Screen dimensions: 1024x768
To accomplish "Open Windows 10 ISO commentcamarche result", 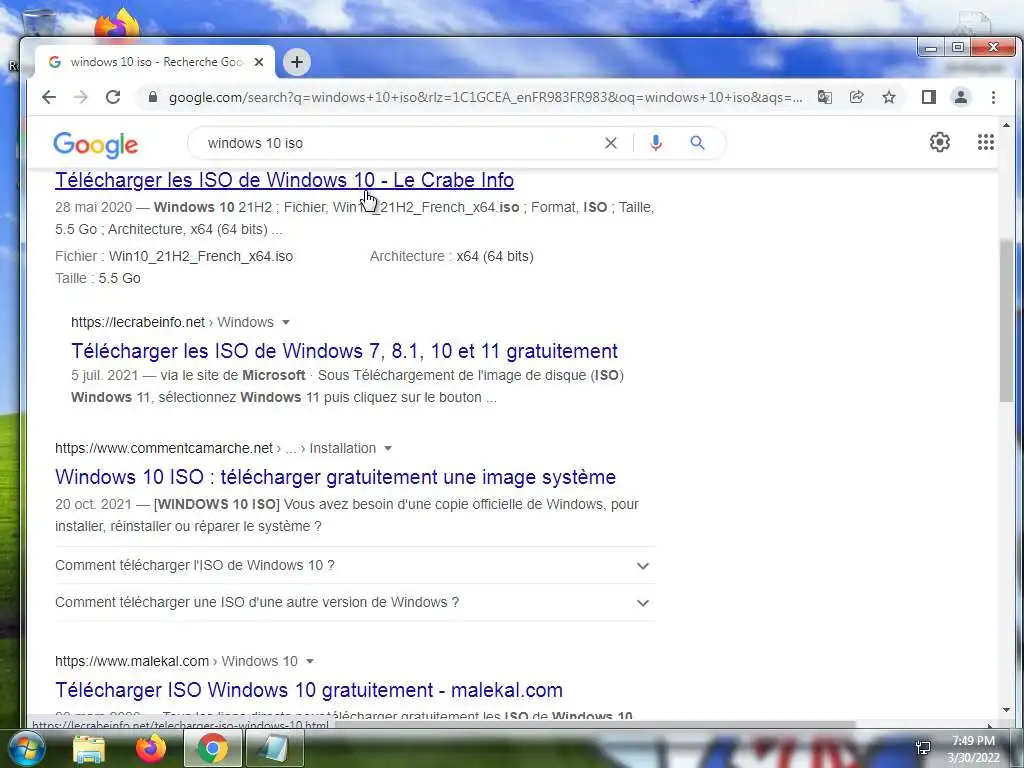I will [x=335, y=477].
